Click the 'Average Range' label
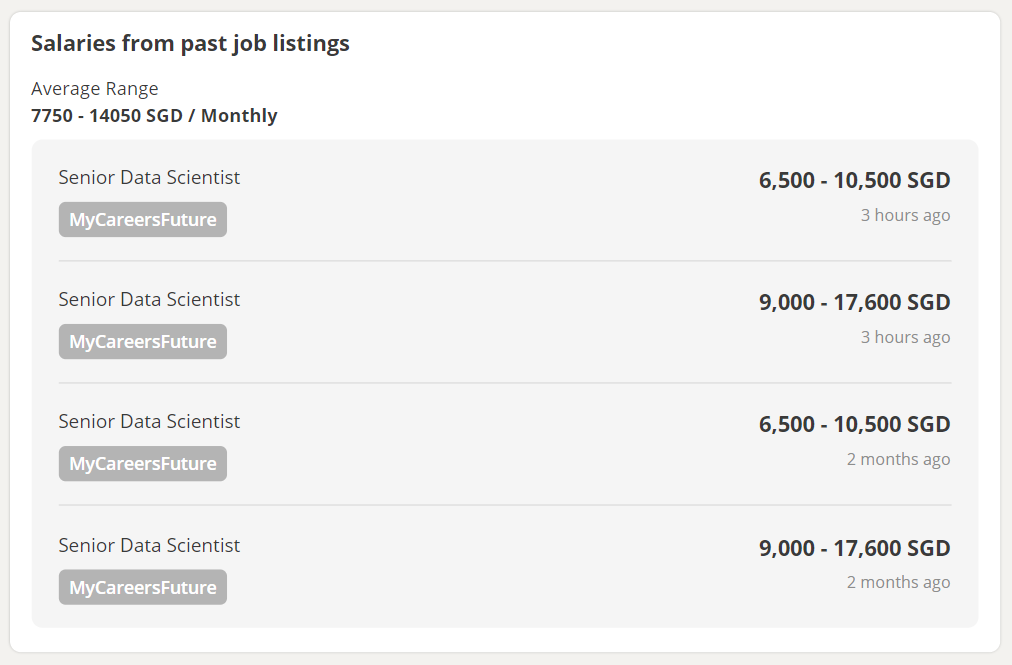The width and height of the screenshot is (1012, 665). (94, 88)
